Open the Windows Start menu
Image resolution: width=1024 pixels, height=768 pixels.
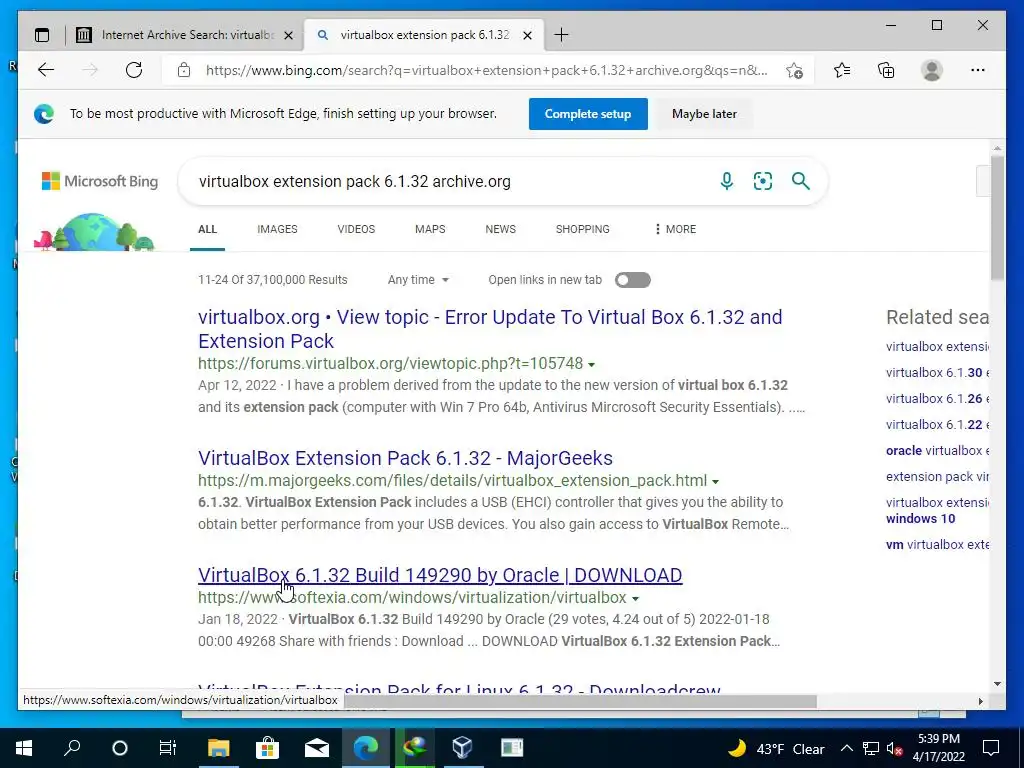tap(24, 748)
